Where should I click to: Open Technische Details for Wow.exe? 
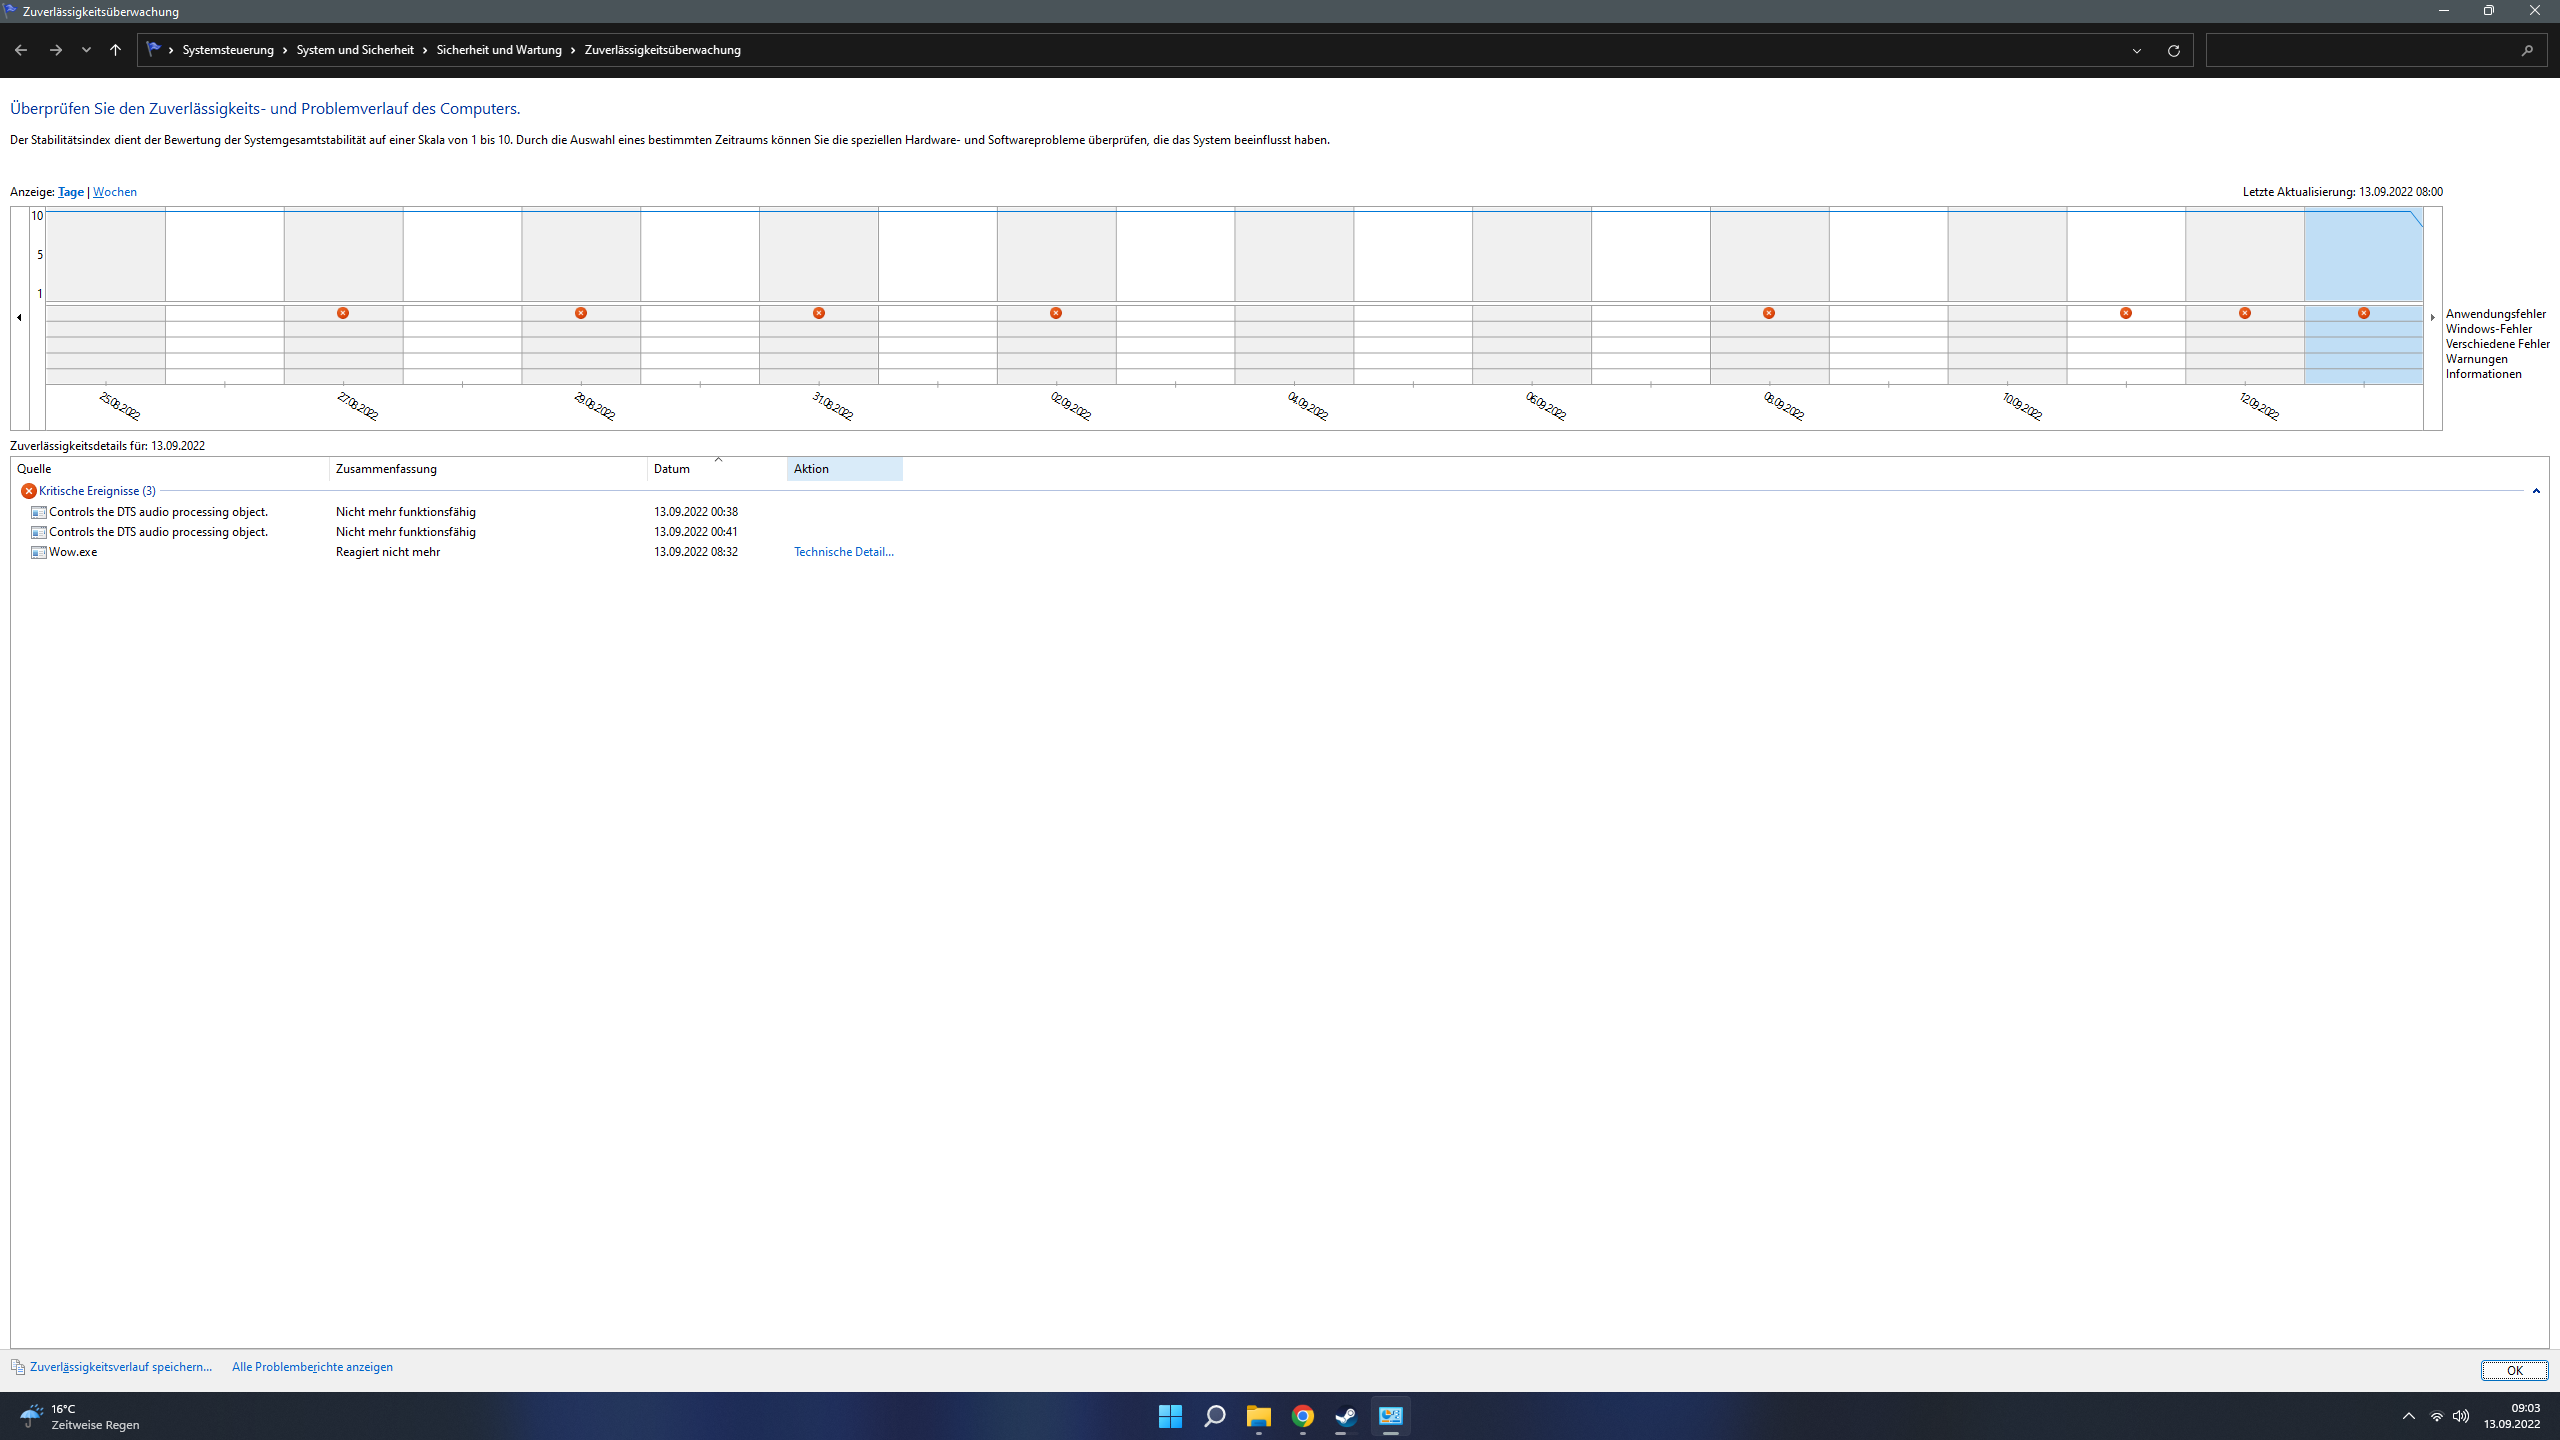[x=843, y=552]
